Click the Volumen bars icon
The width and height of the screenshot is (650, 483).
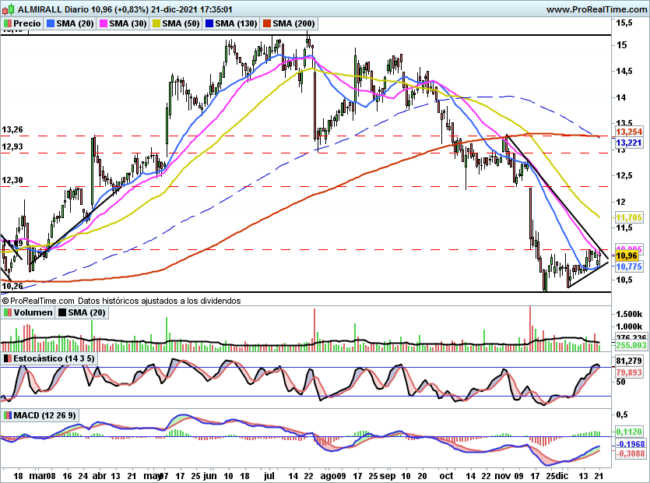(7, 313)
